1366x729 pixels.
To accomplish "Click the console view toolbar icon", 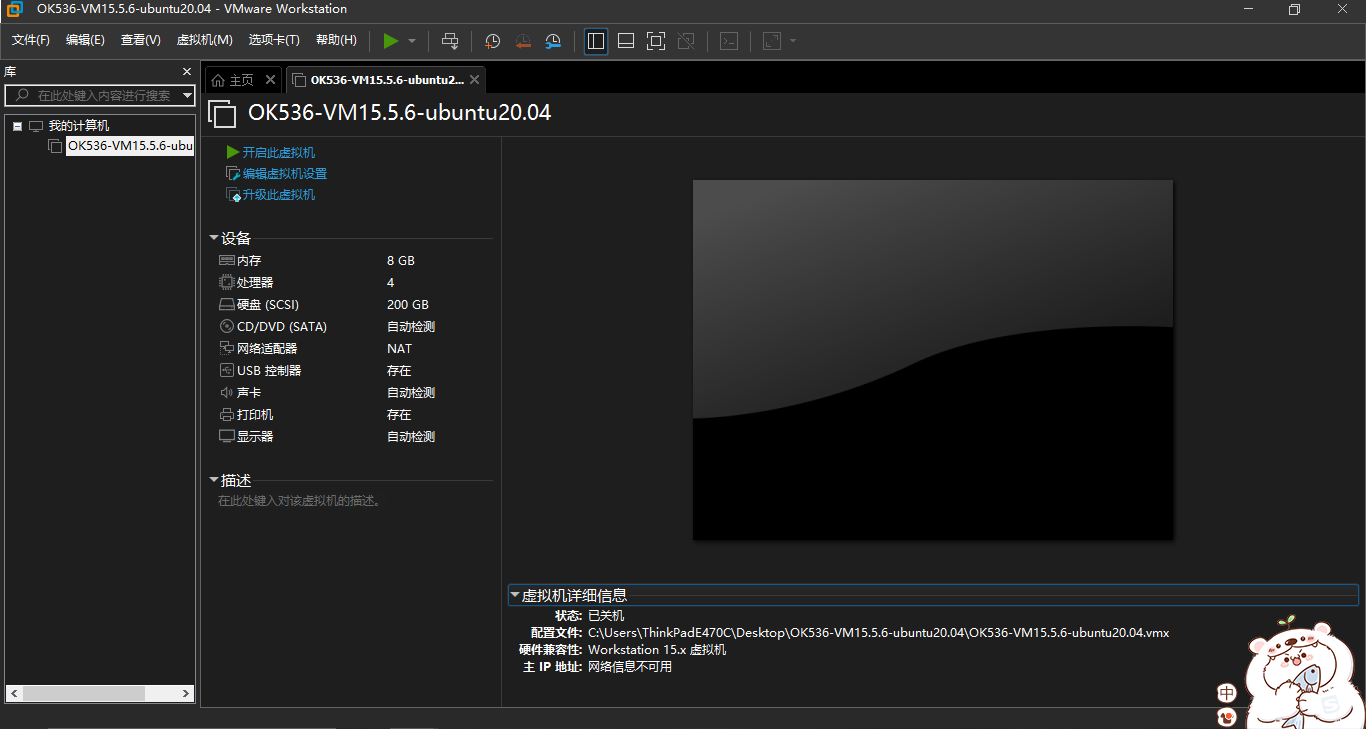I will tap(730, 41).
